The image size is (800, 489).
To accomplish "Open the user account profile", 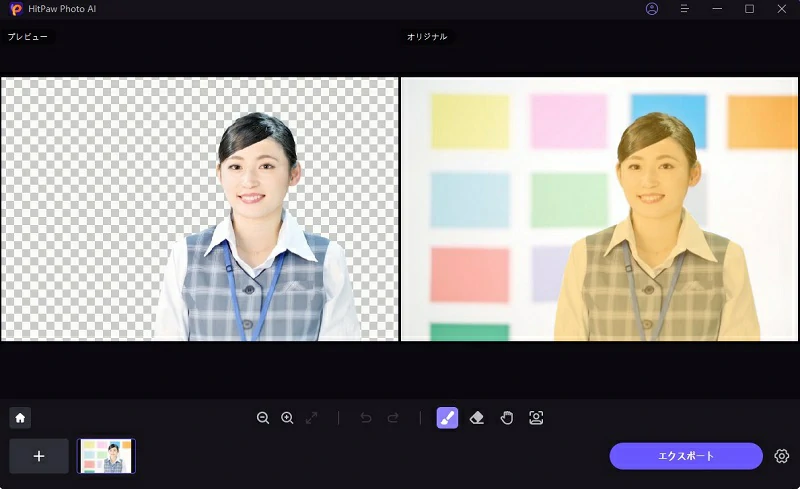I will pos(652,9).
